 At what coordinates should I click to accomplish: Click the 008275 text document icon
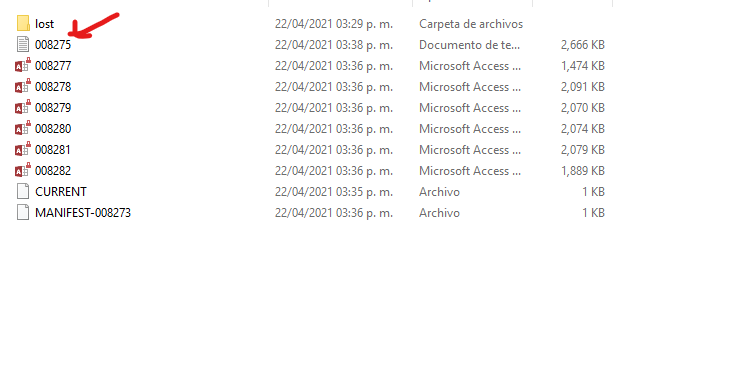[x=23, y=44]
